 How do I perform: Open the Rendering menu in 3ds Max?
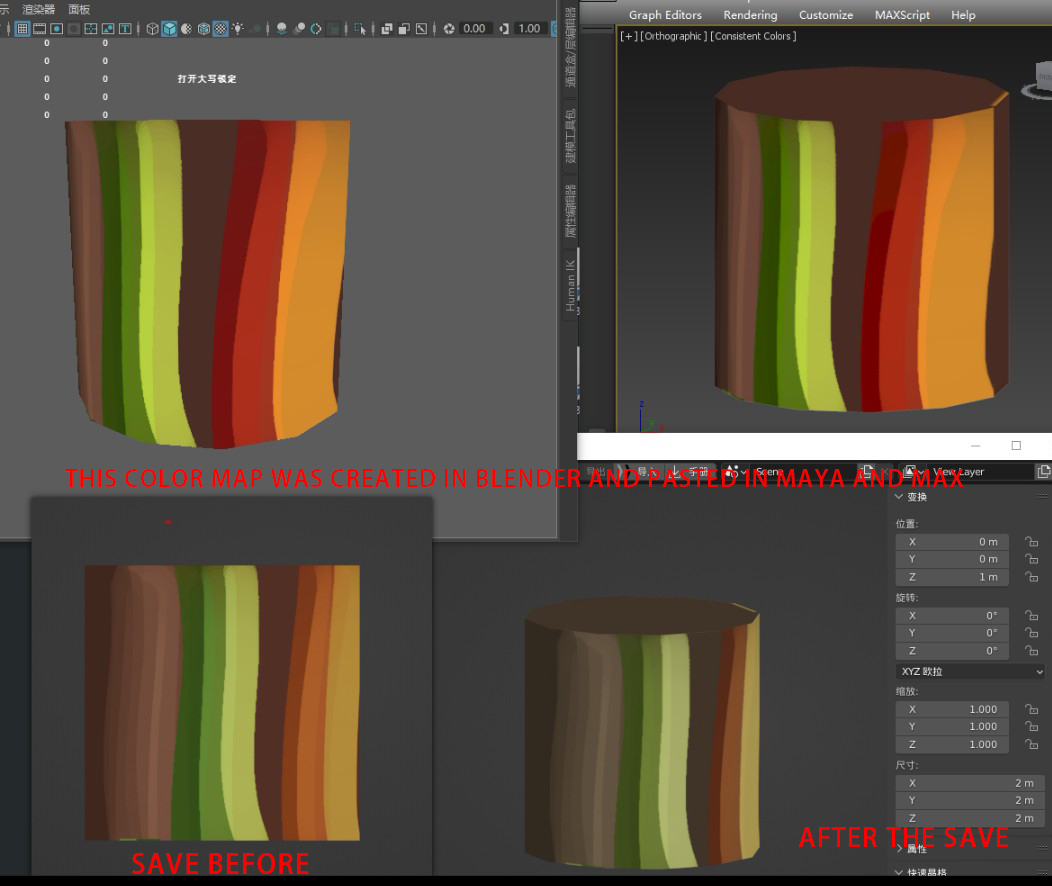[750, 15]
